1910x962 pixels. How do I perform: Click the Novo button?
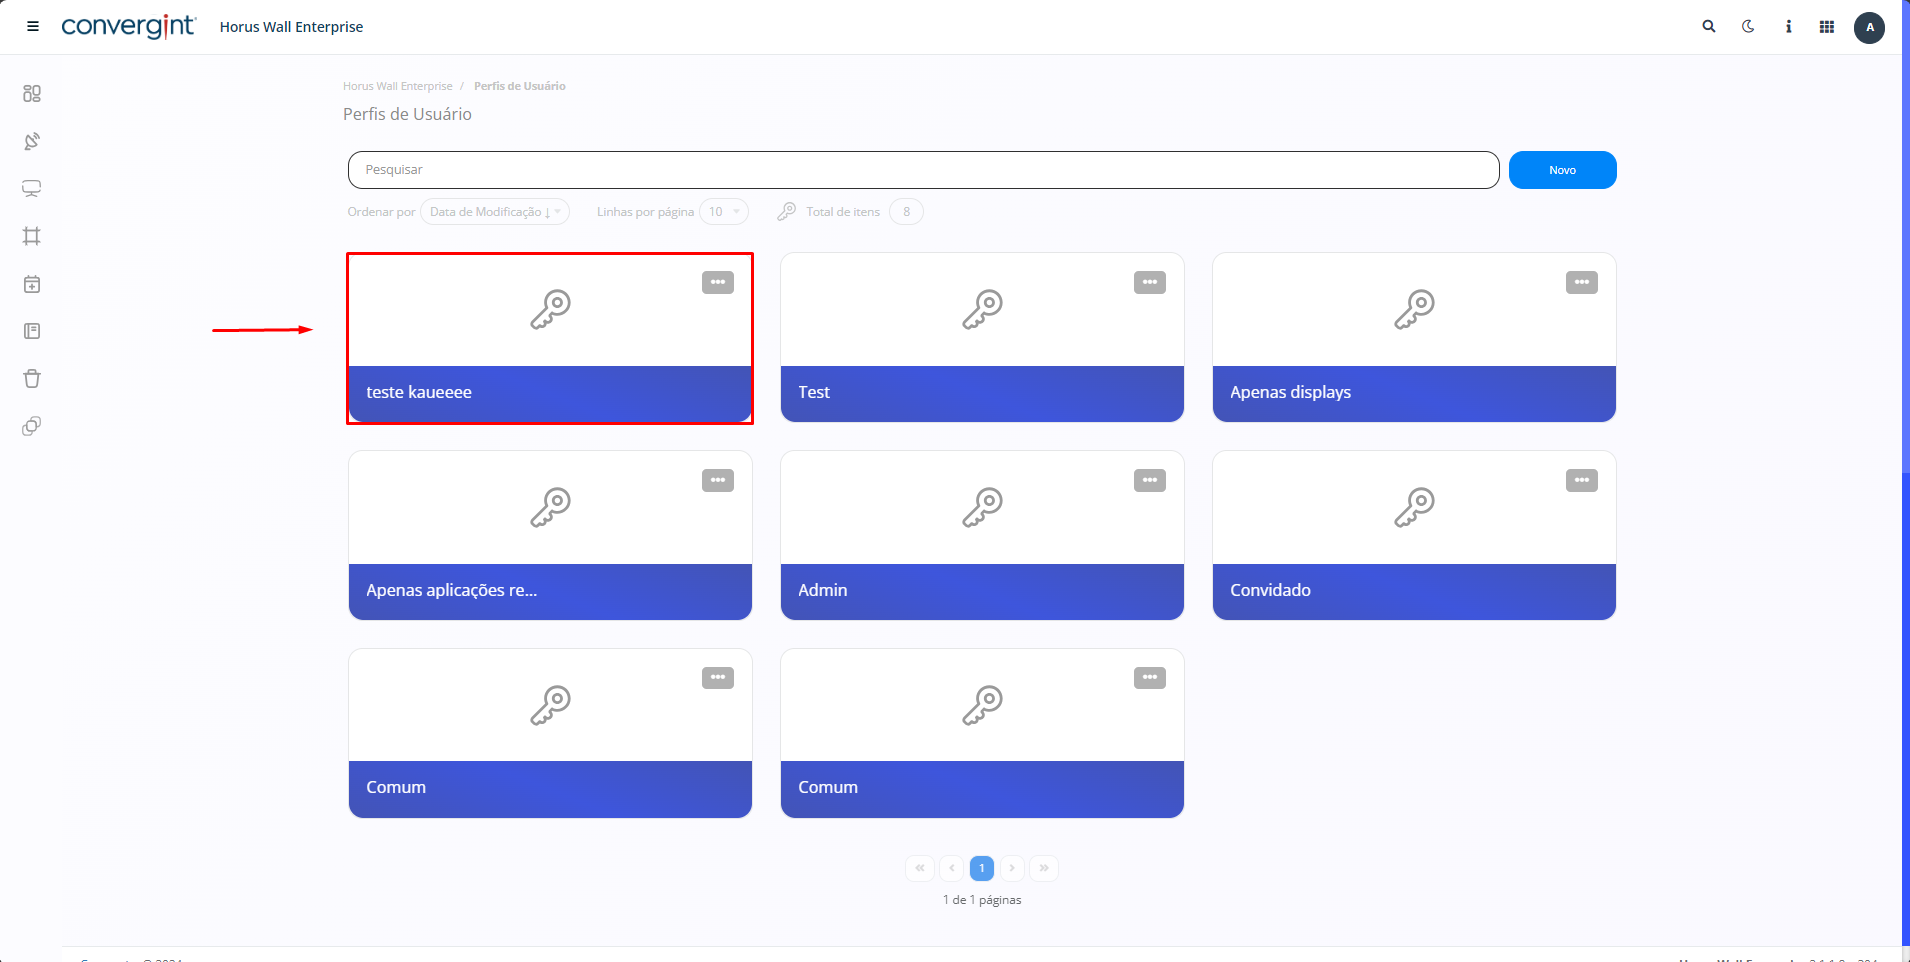(1562, 170)
